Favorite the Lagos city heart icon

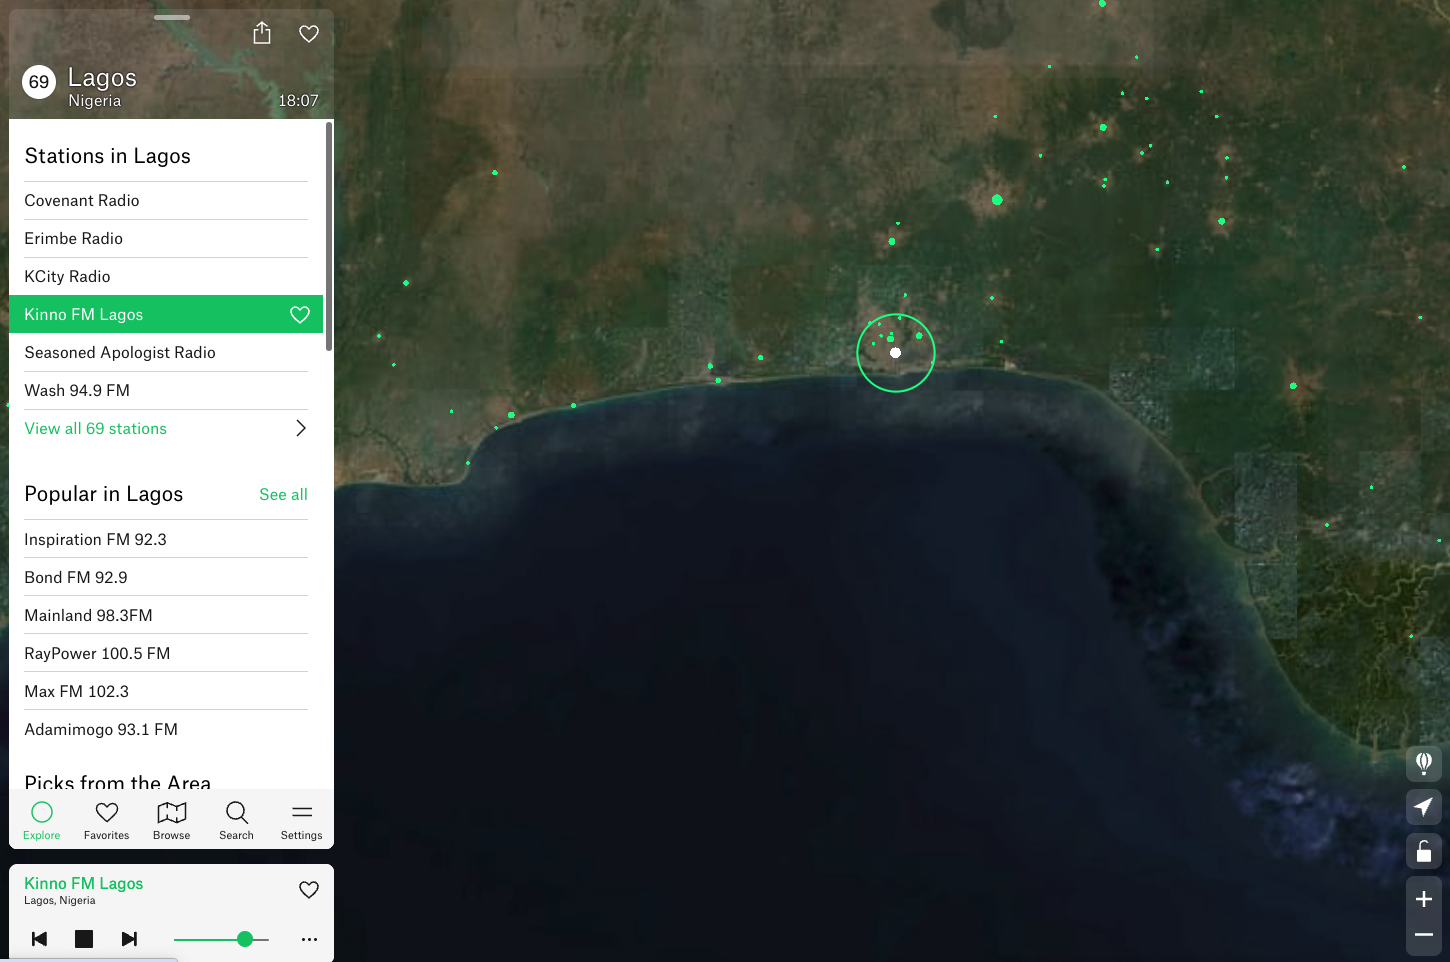click(309, 34)
